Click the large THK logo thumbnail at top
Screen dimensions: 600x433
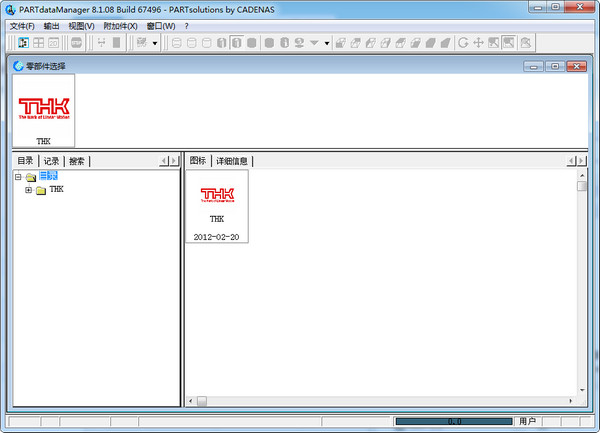[x=44, y=110]
